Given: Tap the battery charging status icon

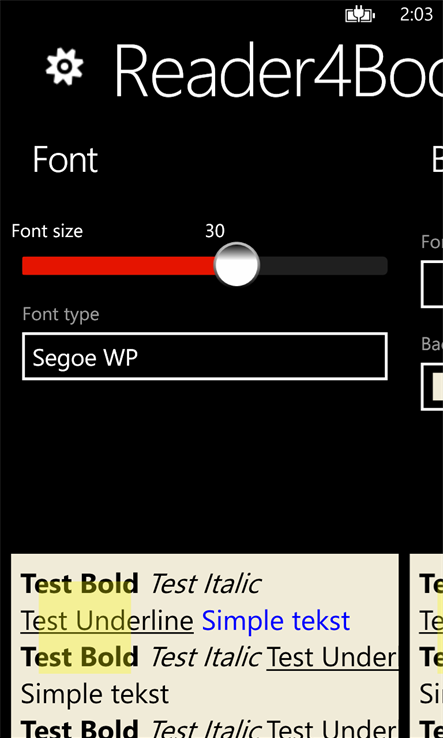Looking at the screenshot, I should pyautogui.click(x=360, y=16).
